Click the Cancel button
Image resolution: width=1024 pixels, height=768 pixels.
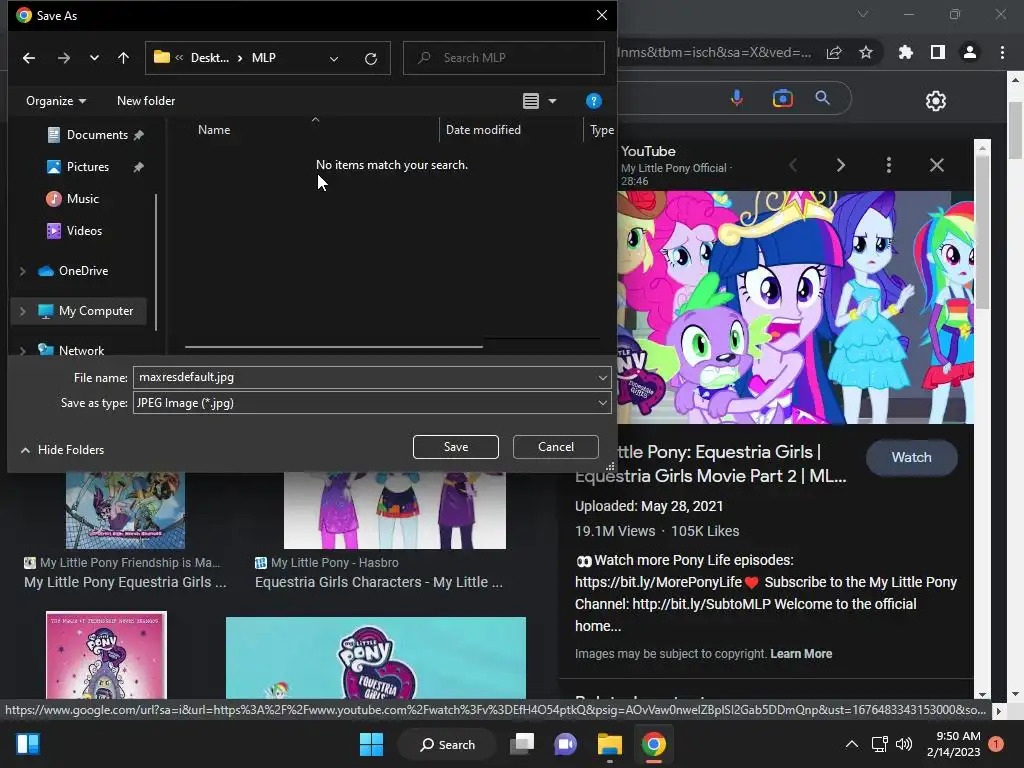pyautogui.click(x=556, y=447)
